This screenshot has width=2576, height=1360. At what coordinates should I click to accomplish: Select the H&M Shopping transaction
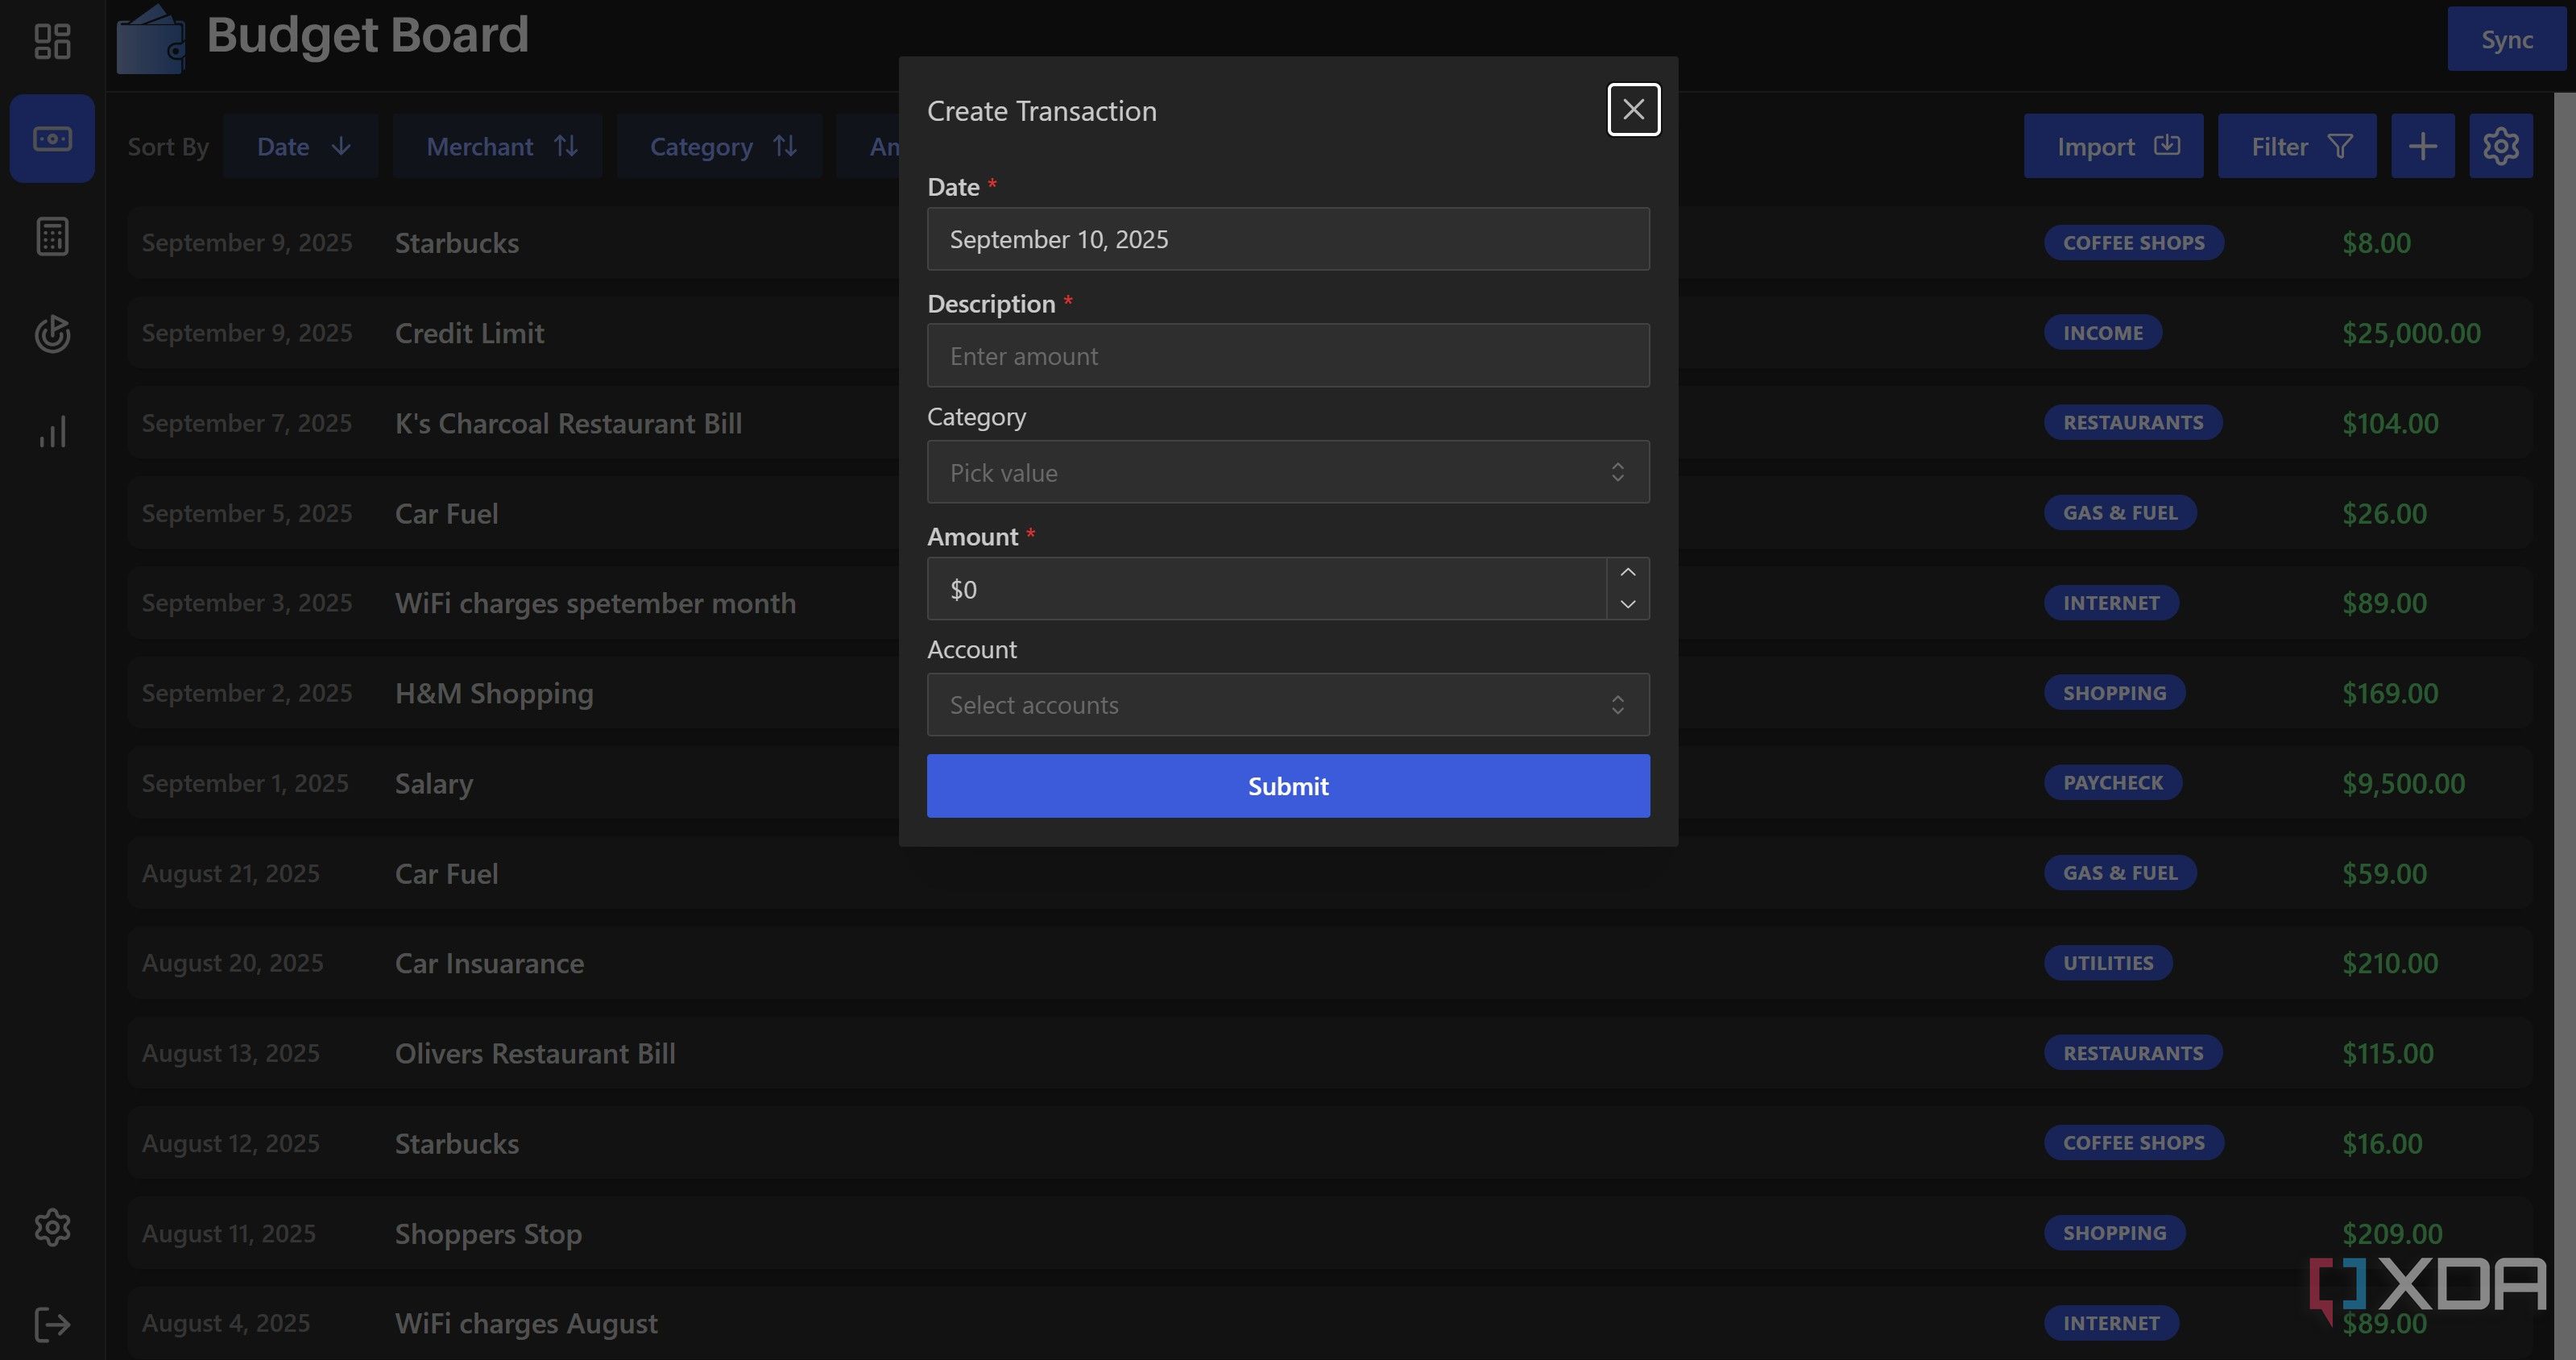tap(1329, 693)
